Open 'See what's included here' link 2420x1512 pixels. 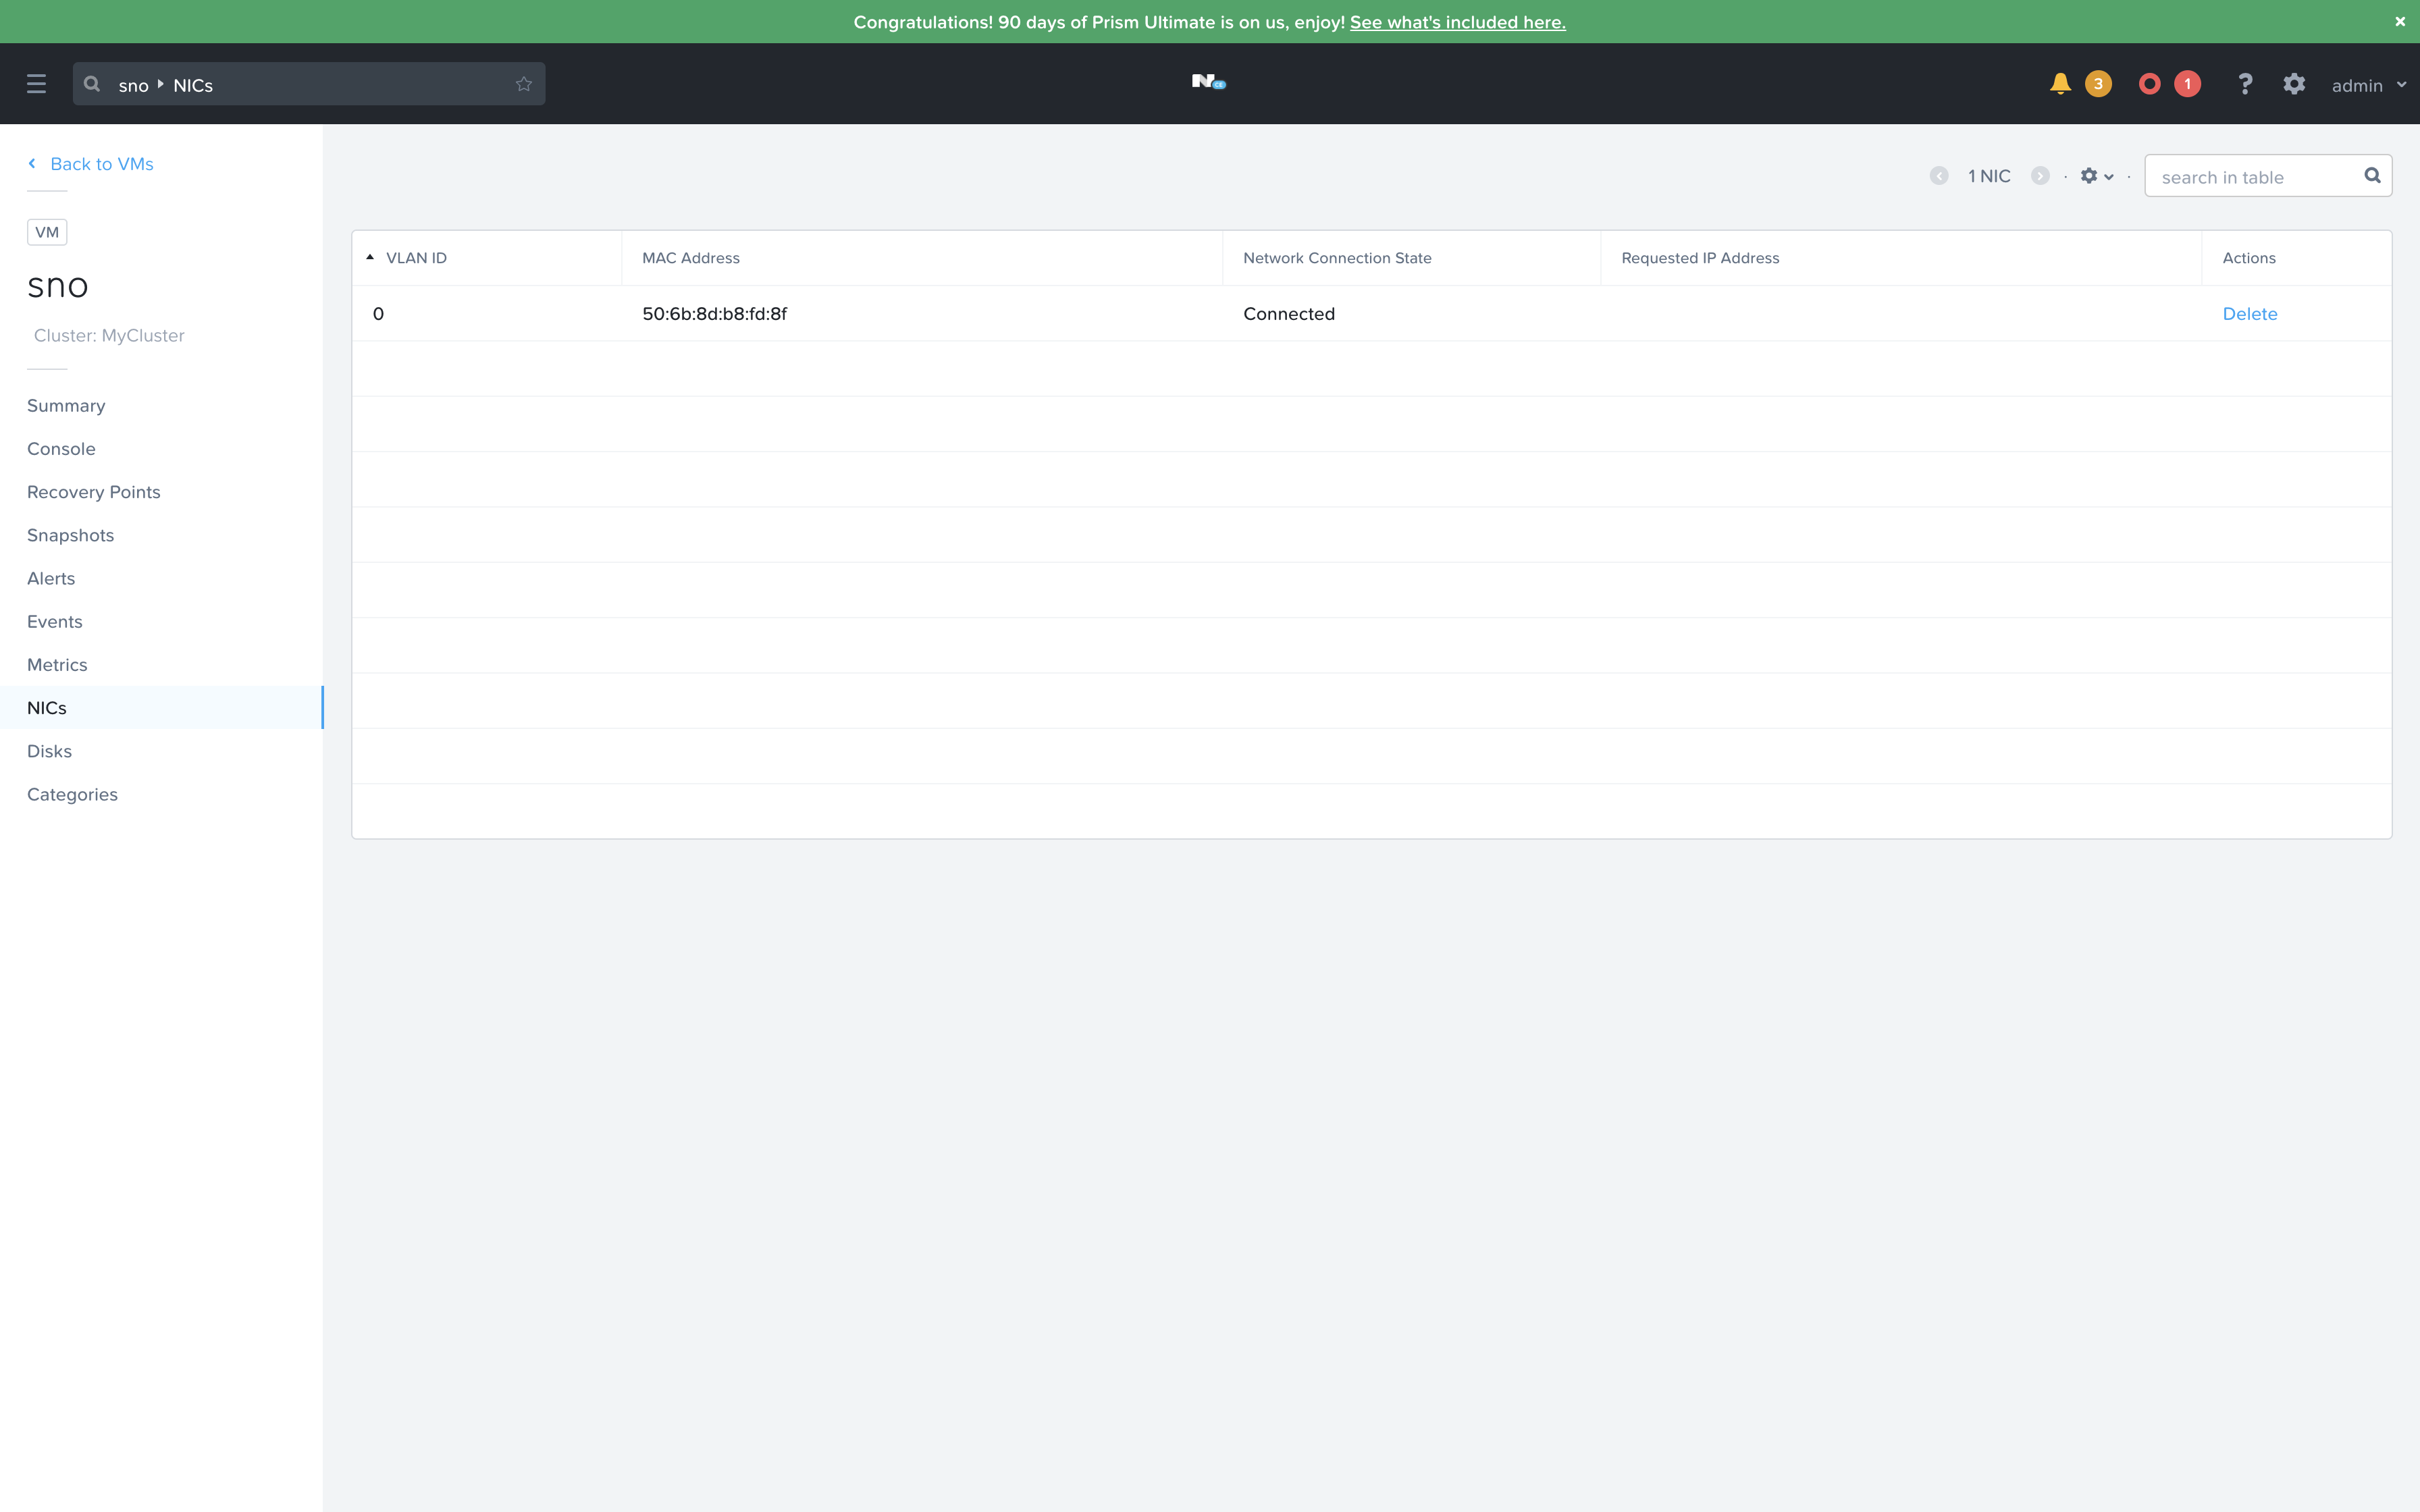[x=1457, y=22]
